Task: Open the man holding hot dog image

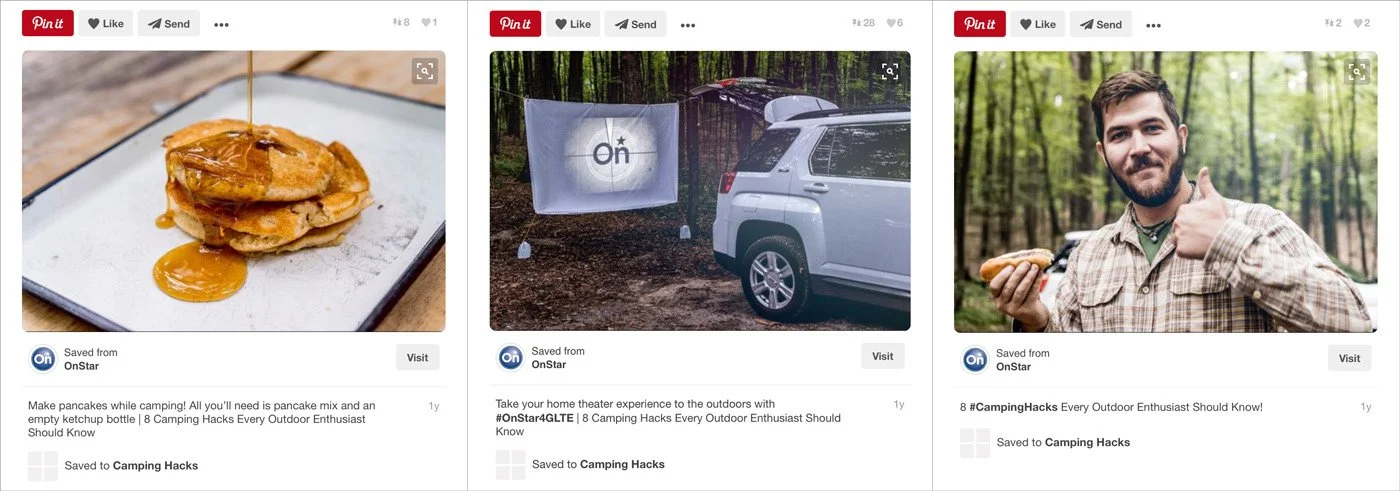Action: click(1165, 192)
